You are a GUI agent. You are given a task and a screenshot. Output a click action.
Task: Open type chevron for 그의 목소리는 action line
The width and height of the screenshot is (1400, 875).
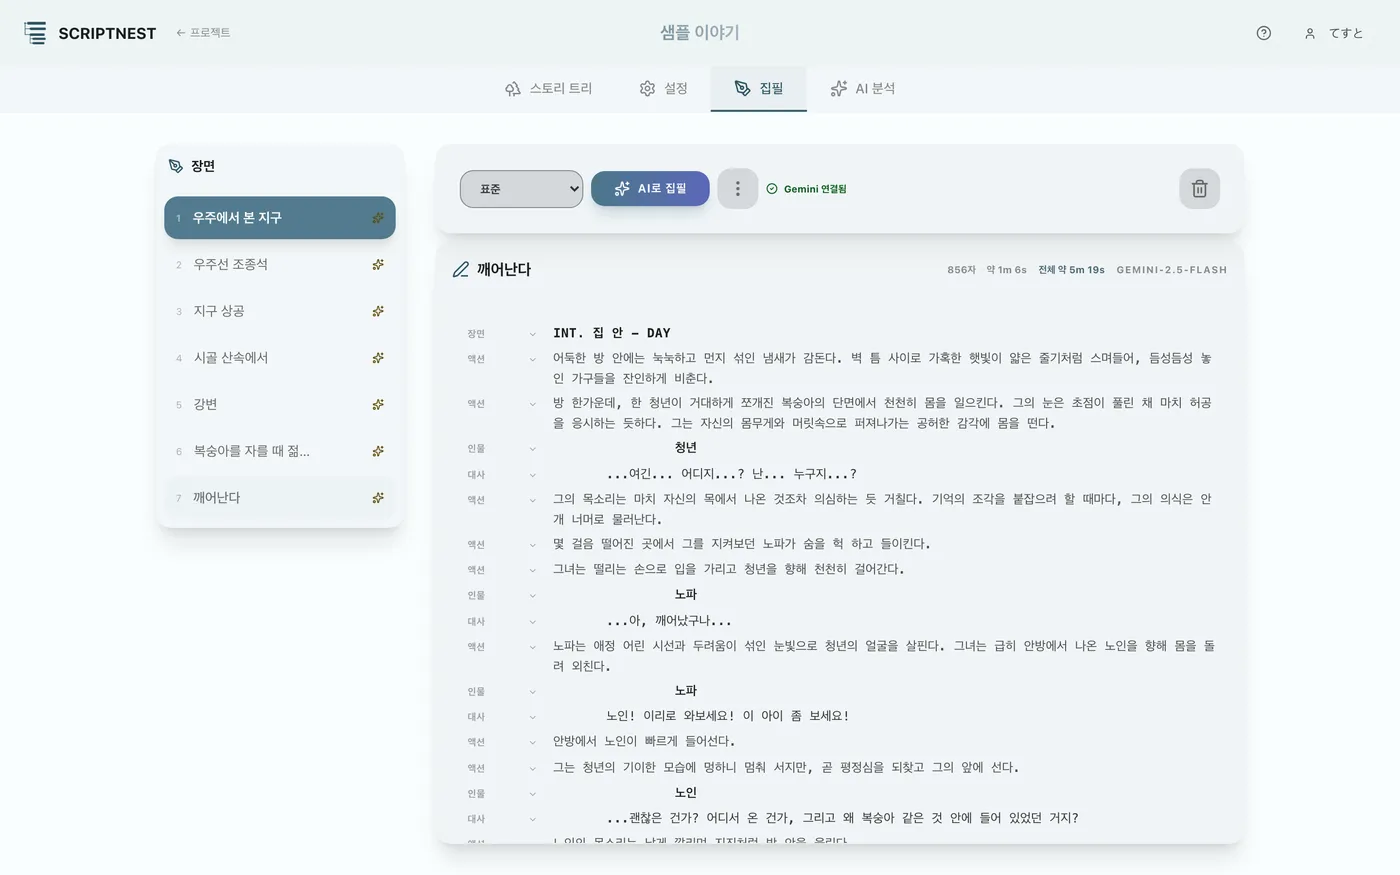(x=532, y=500)
